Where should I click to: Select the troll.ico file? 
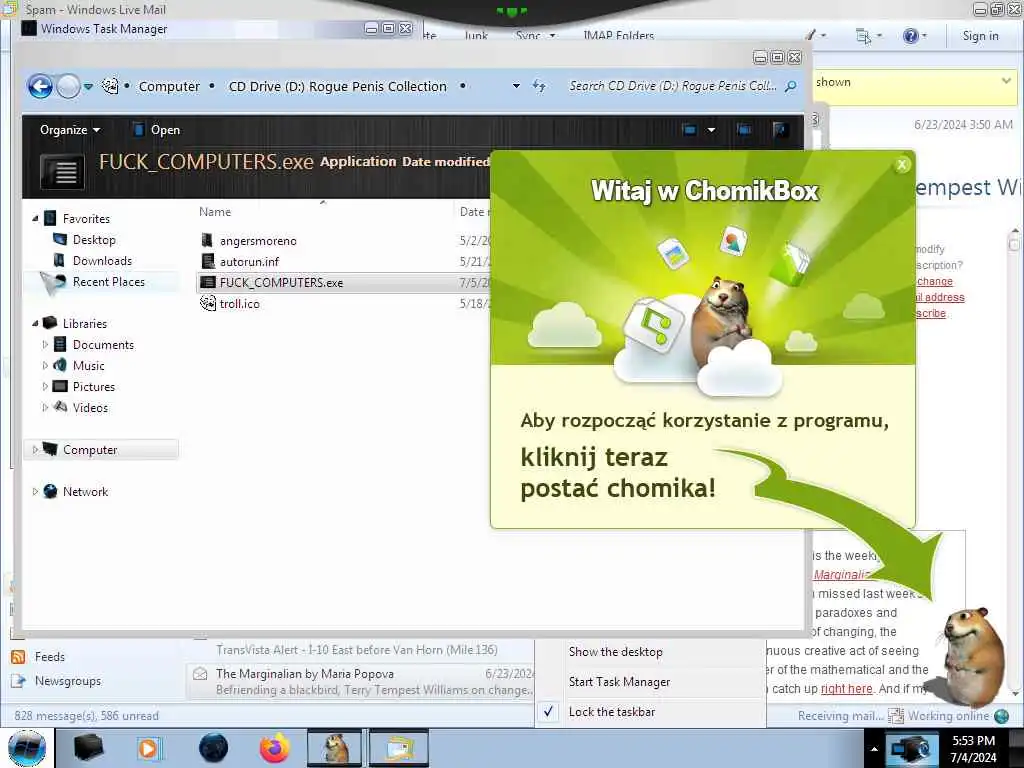pyautogui.click(x=240, y=303)
